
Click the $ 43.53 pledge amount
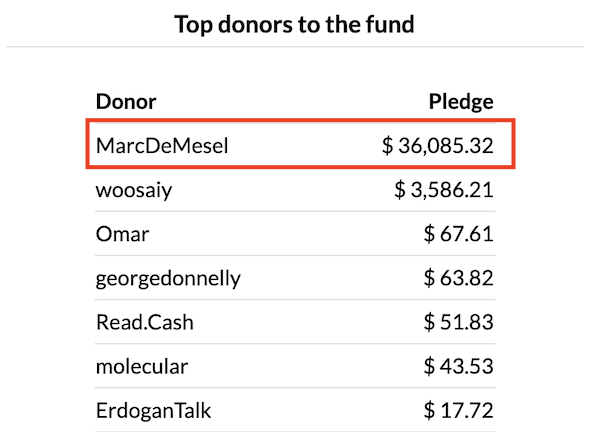(458, 367)
